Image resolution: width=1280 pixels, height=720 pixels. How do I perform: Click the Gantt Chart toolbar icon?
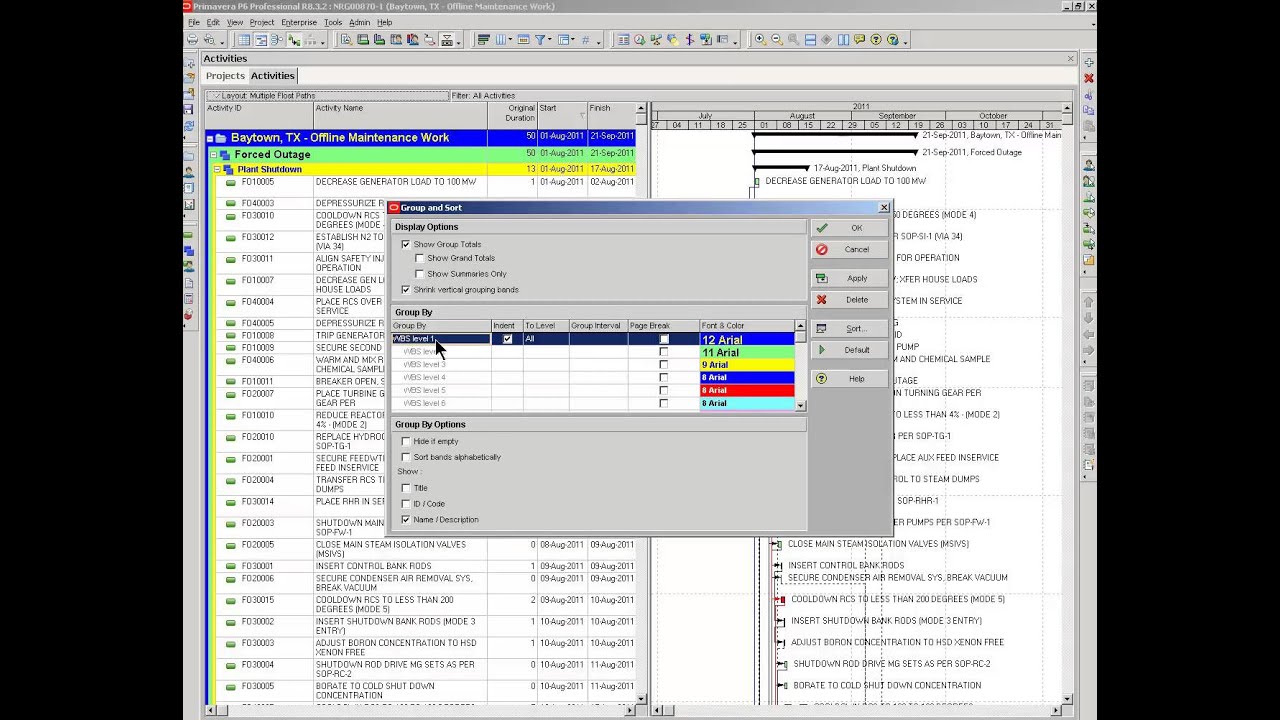pos(261,40)
